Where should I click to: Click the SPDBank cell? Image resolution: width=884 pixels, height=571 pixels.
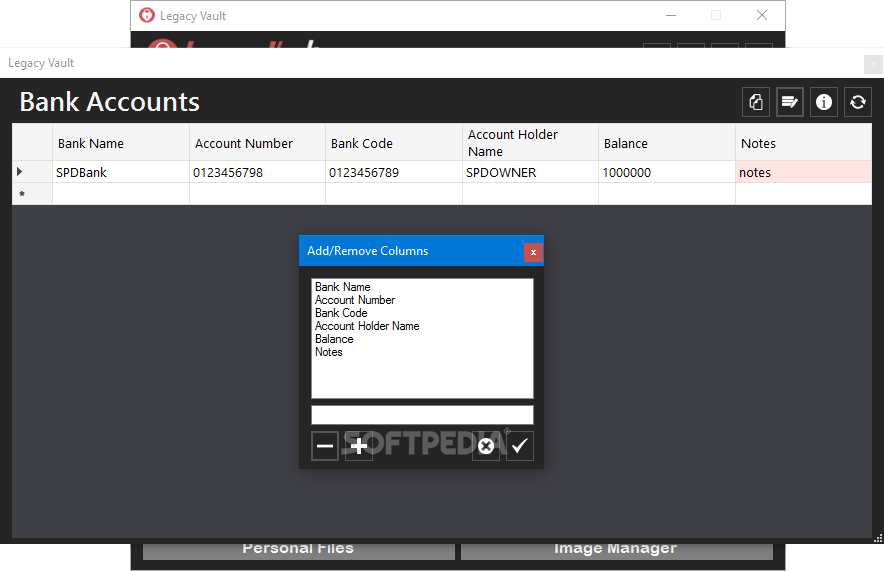coord(121,172)
